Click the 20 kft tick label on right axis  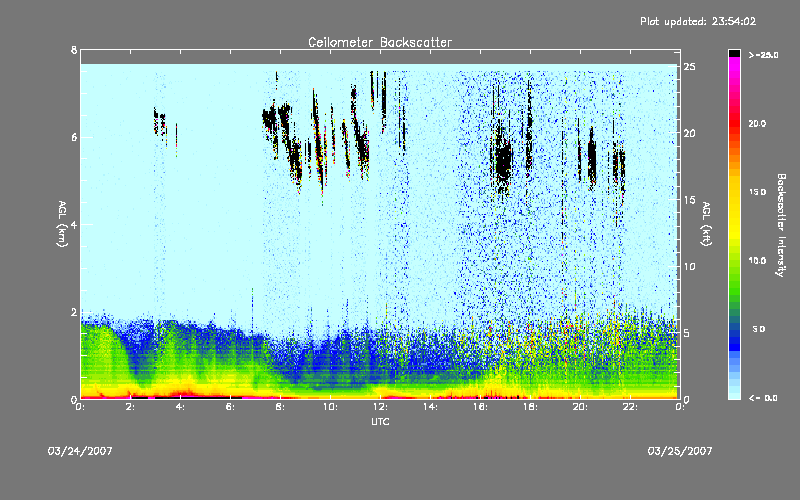pos(689,133)
